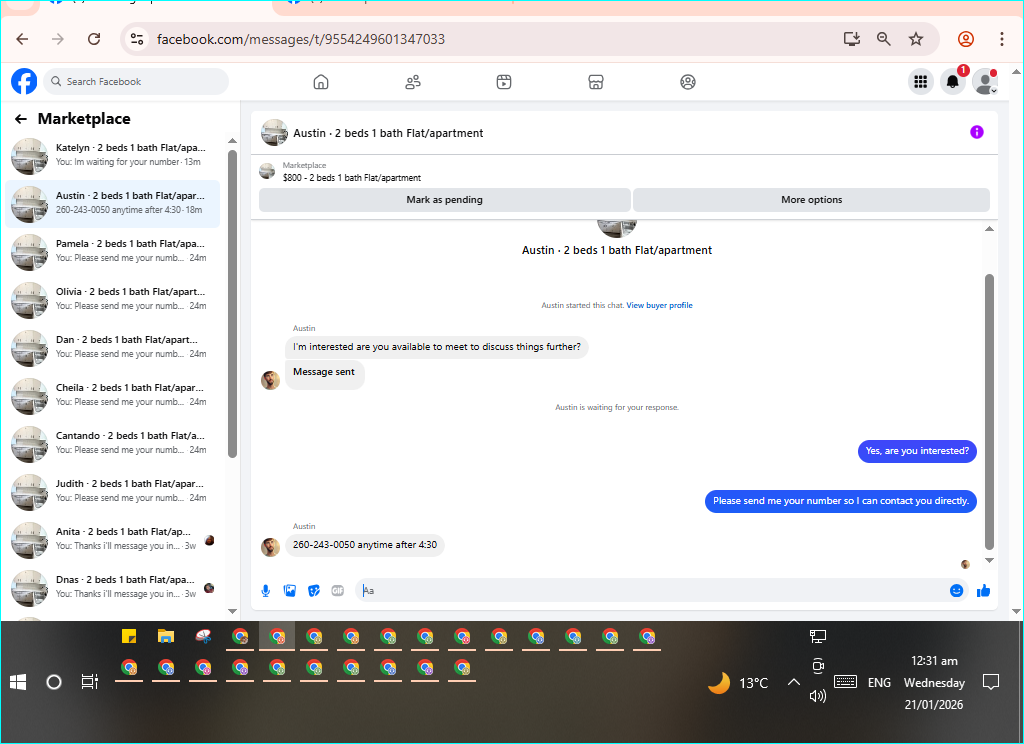Choose a GIF icon
The height and width of the screenshot is (744, 1024).
coord(338,591)
